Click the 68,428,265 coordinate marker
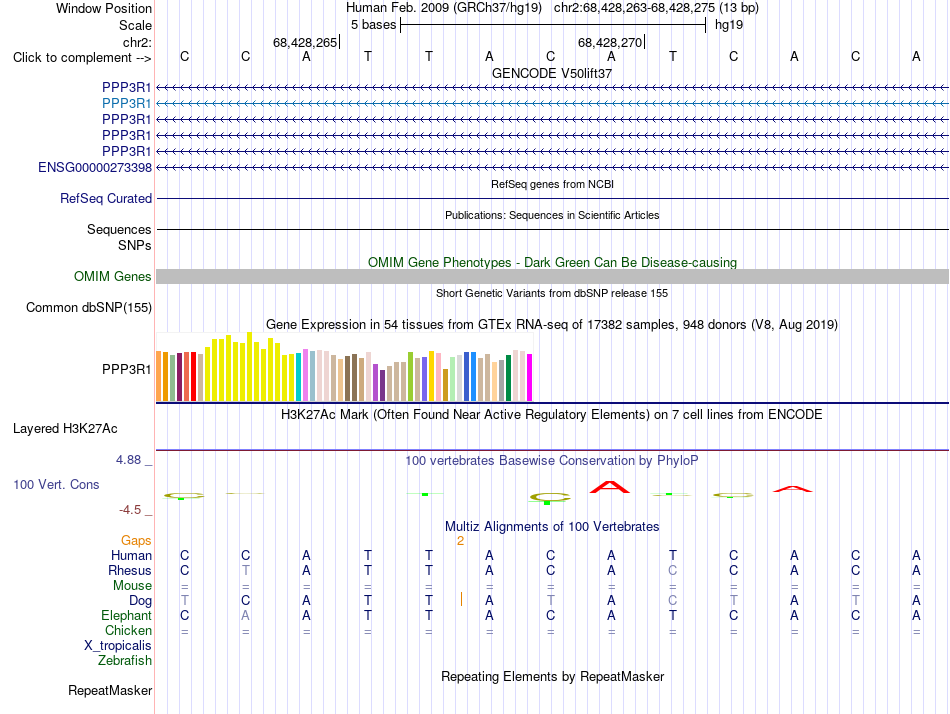This screenshot has height=714, width=950. click(305, 42)
